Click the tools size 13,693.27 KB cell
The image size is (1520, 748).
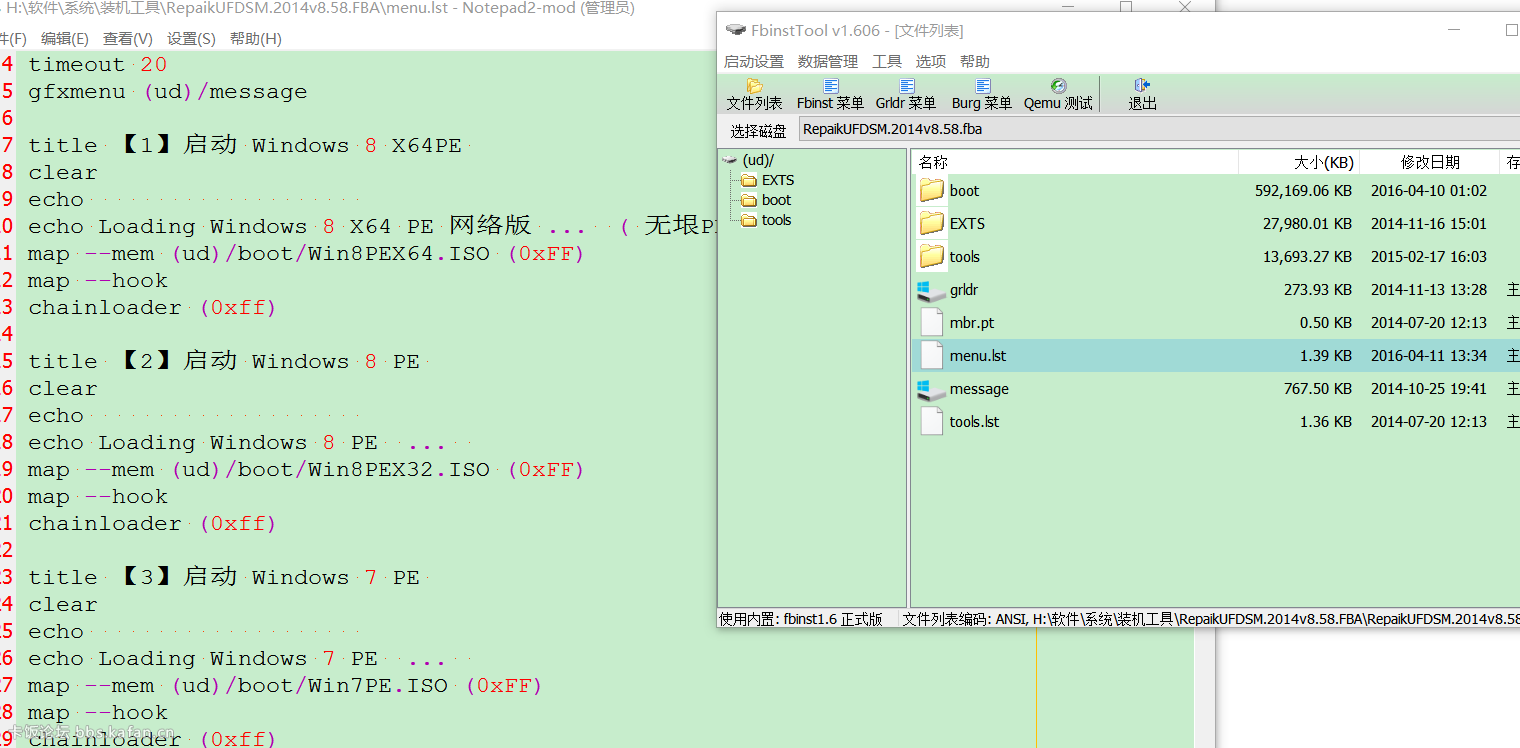pyautogui.click(x=1307, y=256)
